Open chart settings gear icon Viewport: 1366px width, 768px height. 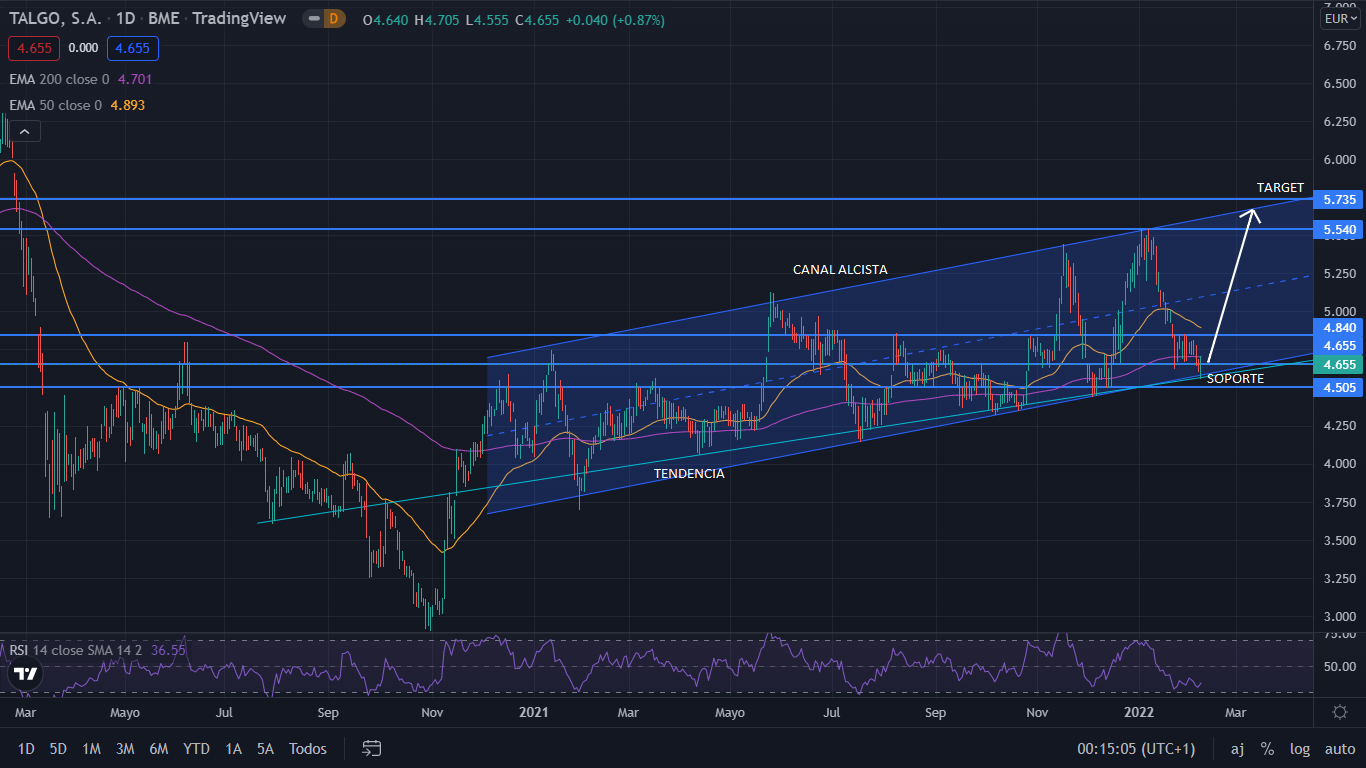click(1339, 711)
